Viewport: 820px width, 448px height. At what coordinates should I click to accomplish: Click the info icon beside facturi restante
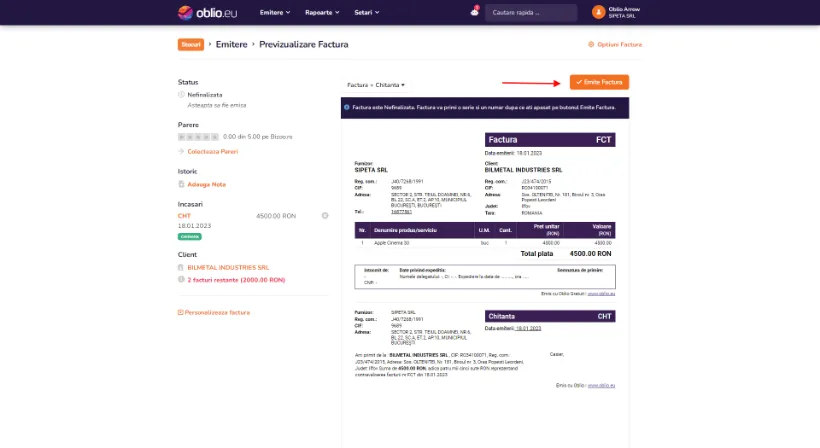[181, 279]
